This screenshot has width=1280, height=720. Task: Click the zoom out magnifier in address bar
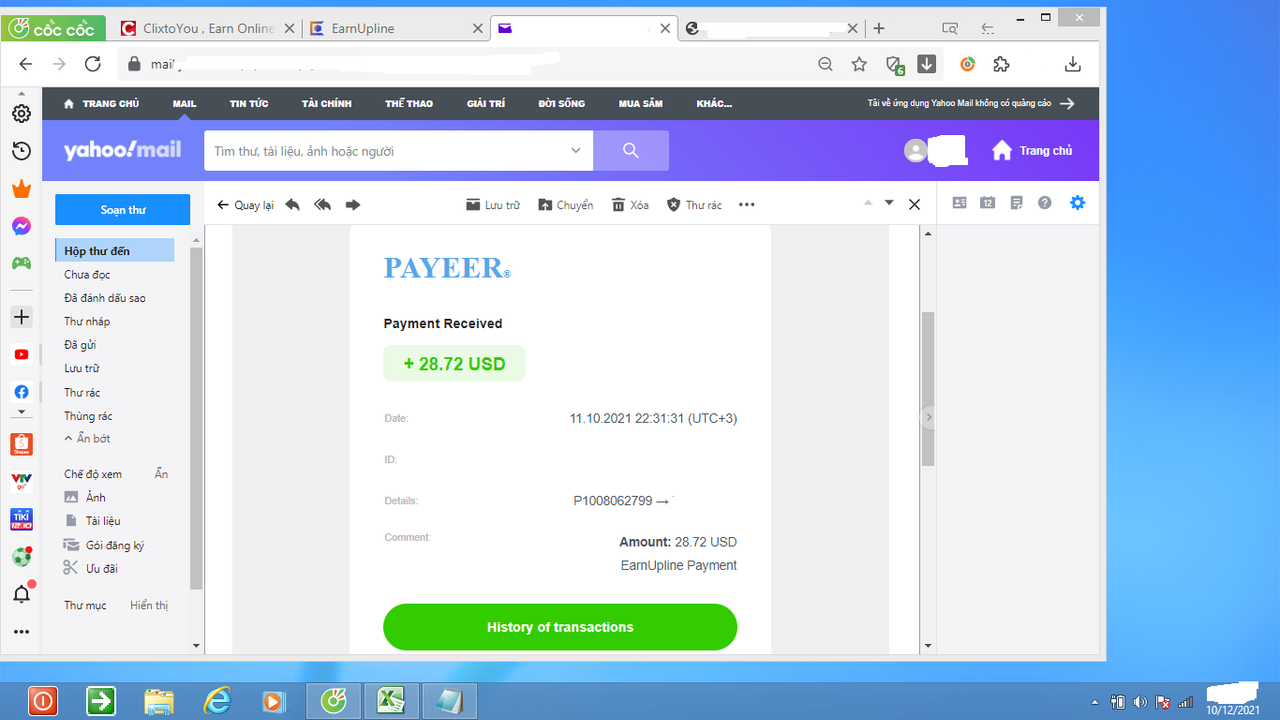826,64
